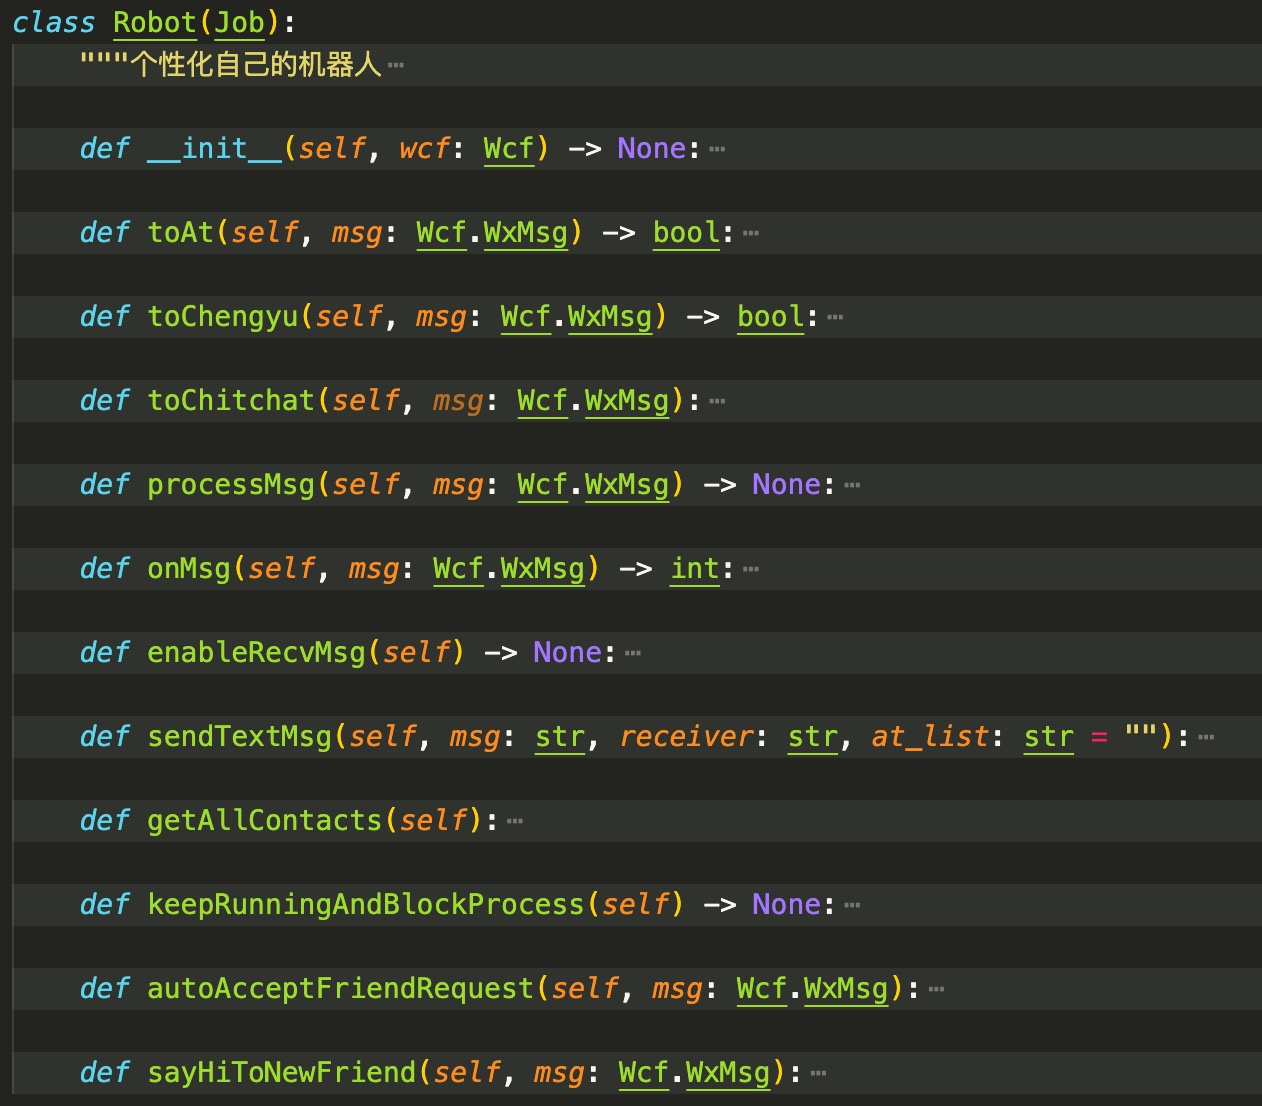Expand folded toAt method ellipsis
Viewport: 1262px width, 1106px height.
click(751, 234)
